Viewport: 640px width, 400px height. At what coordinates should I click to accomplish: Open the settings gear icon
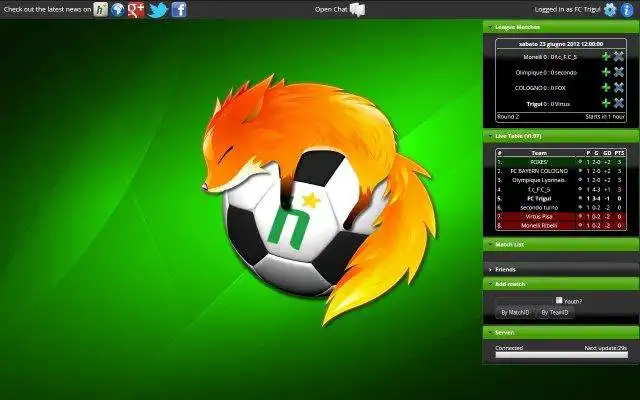pyautogui.click(x=610, y=9)
